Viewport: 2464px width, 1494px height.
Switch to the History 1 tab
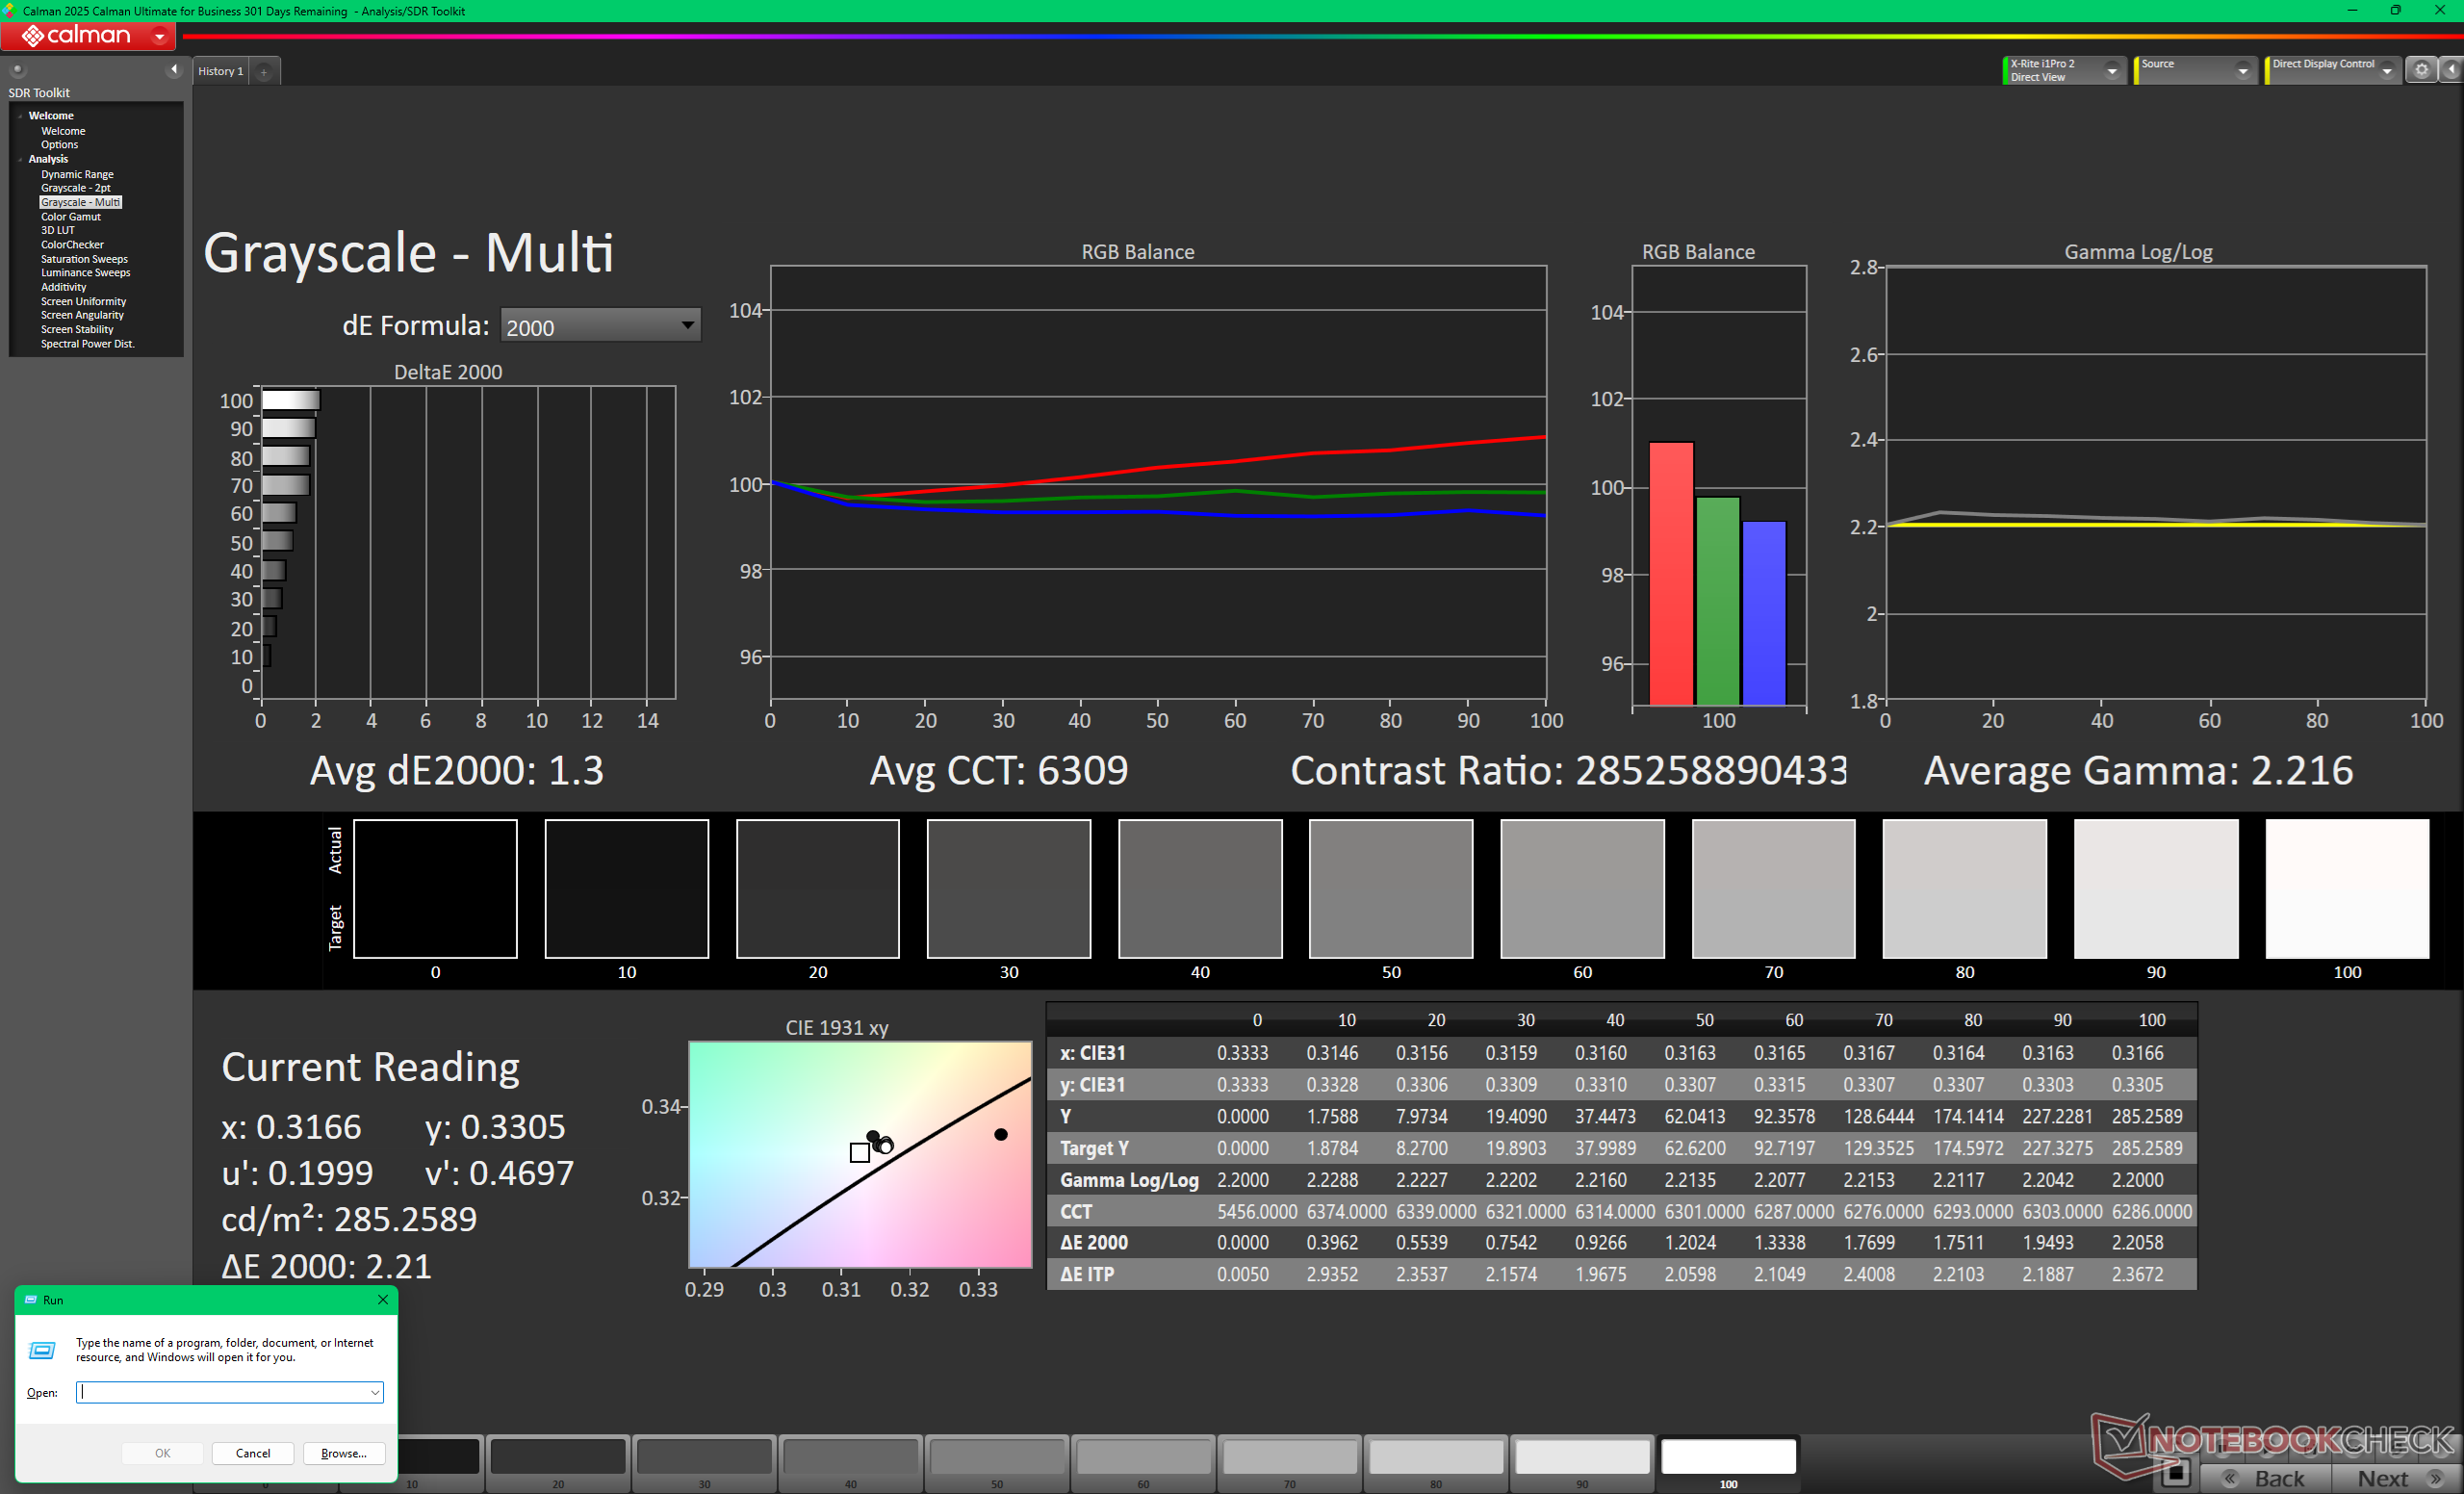220,71
